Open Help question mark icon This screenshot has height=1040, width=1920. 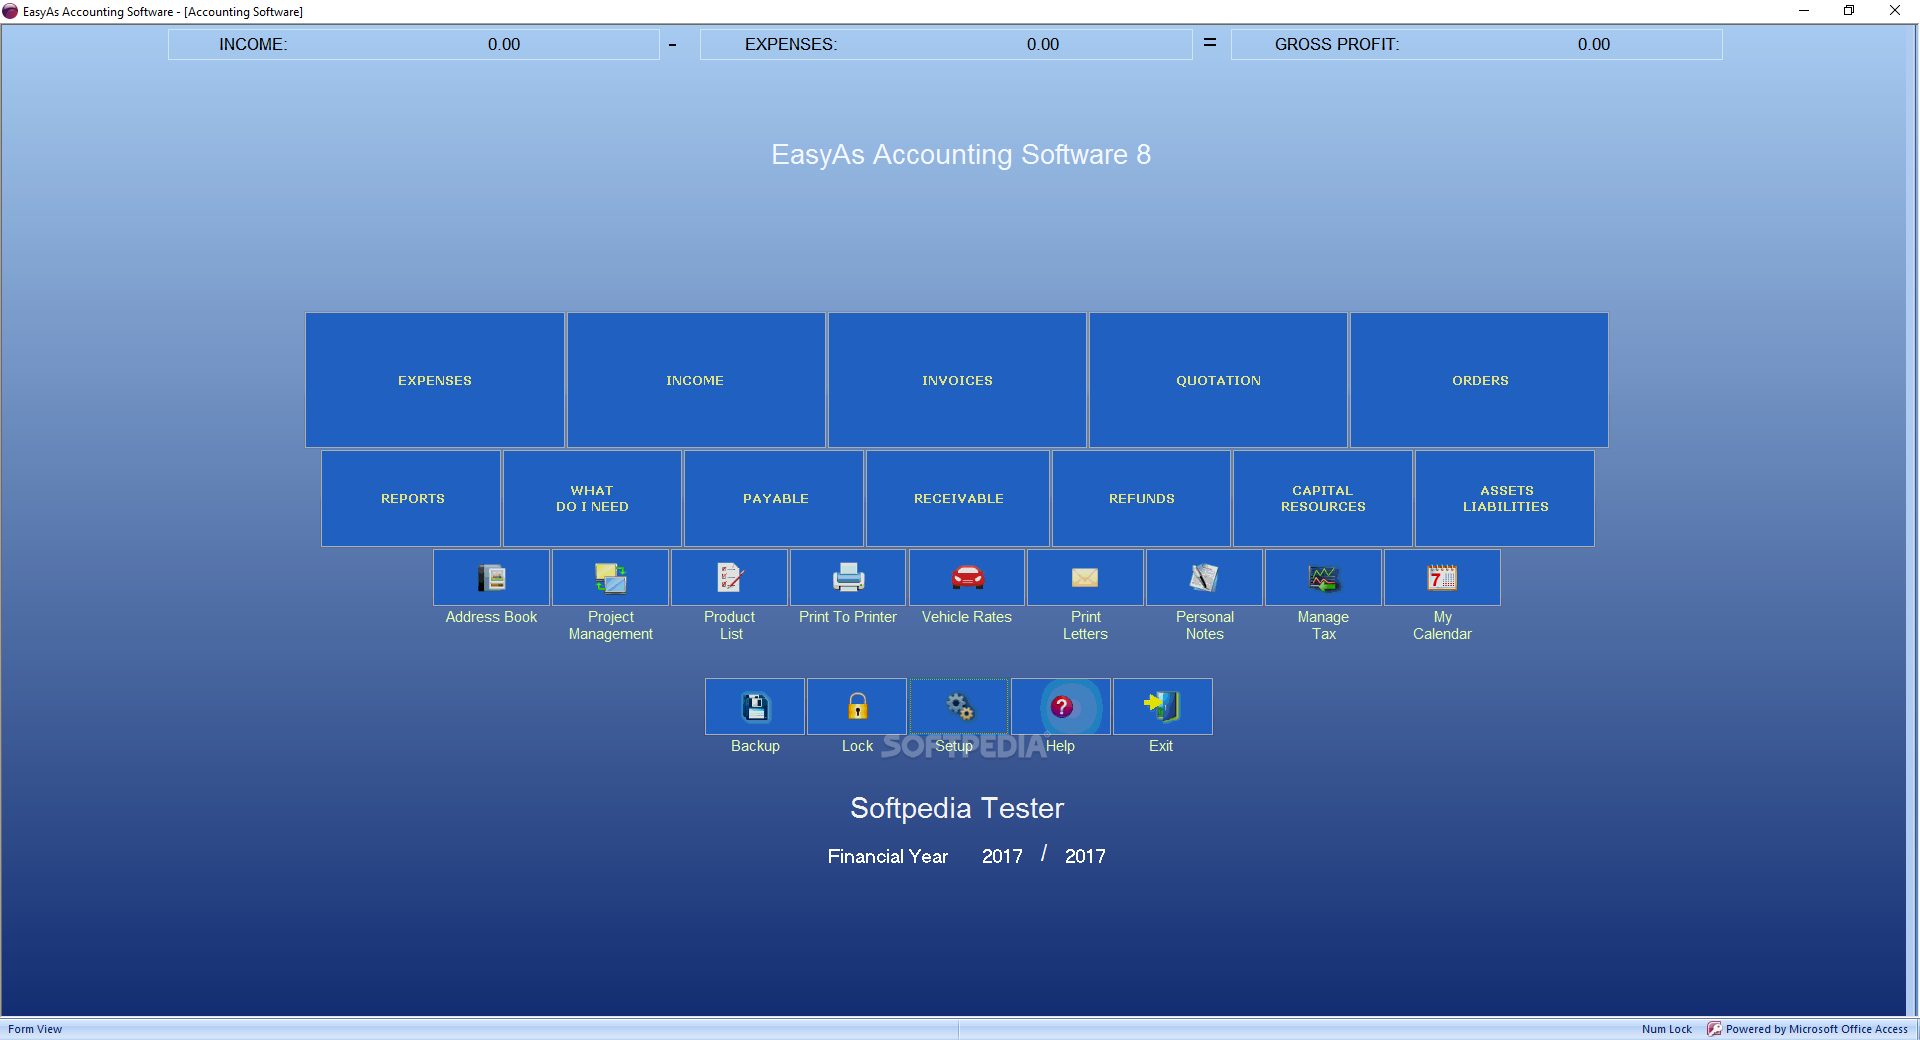point(1061,706)
